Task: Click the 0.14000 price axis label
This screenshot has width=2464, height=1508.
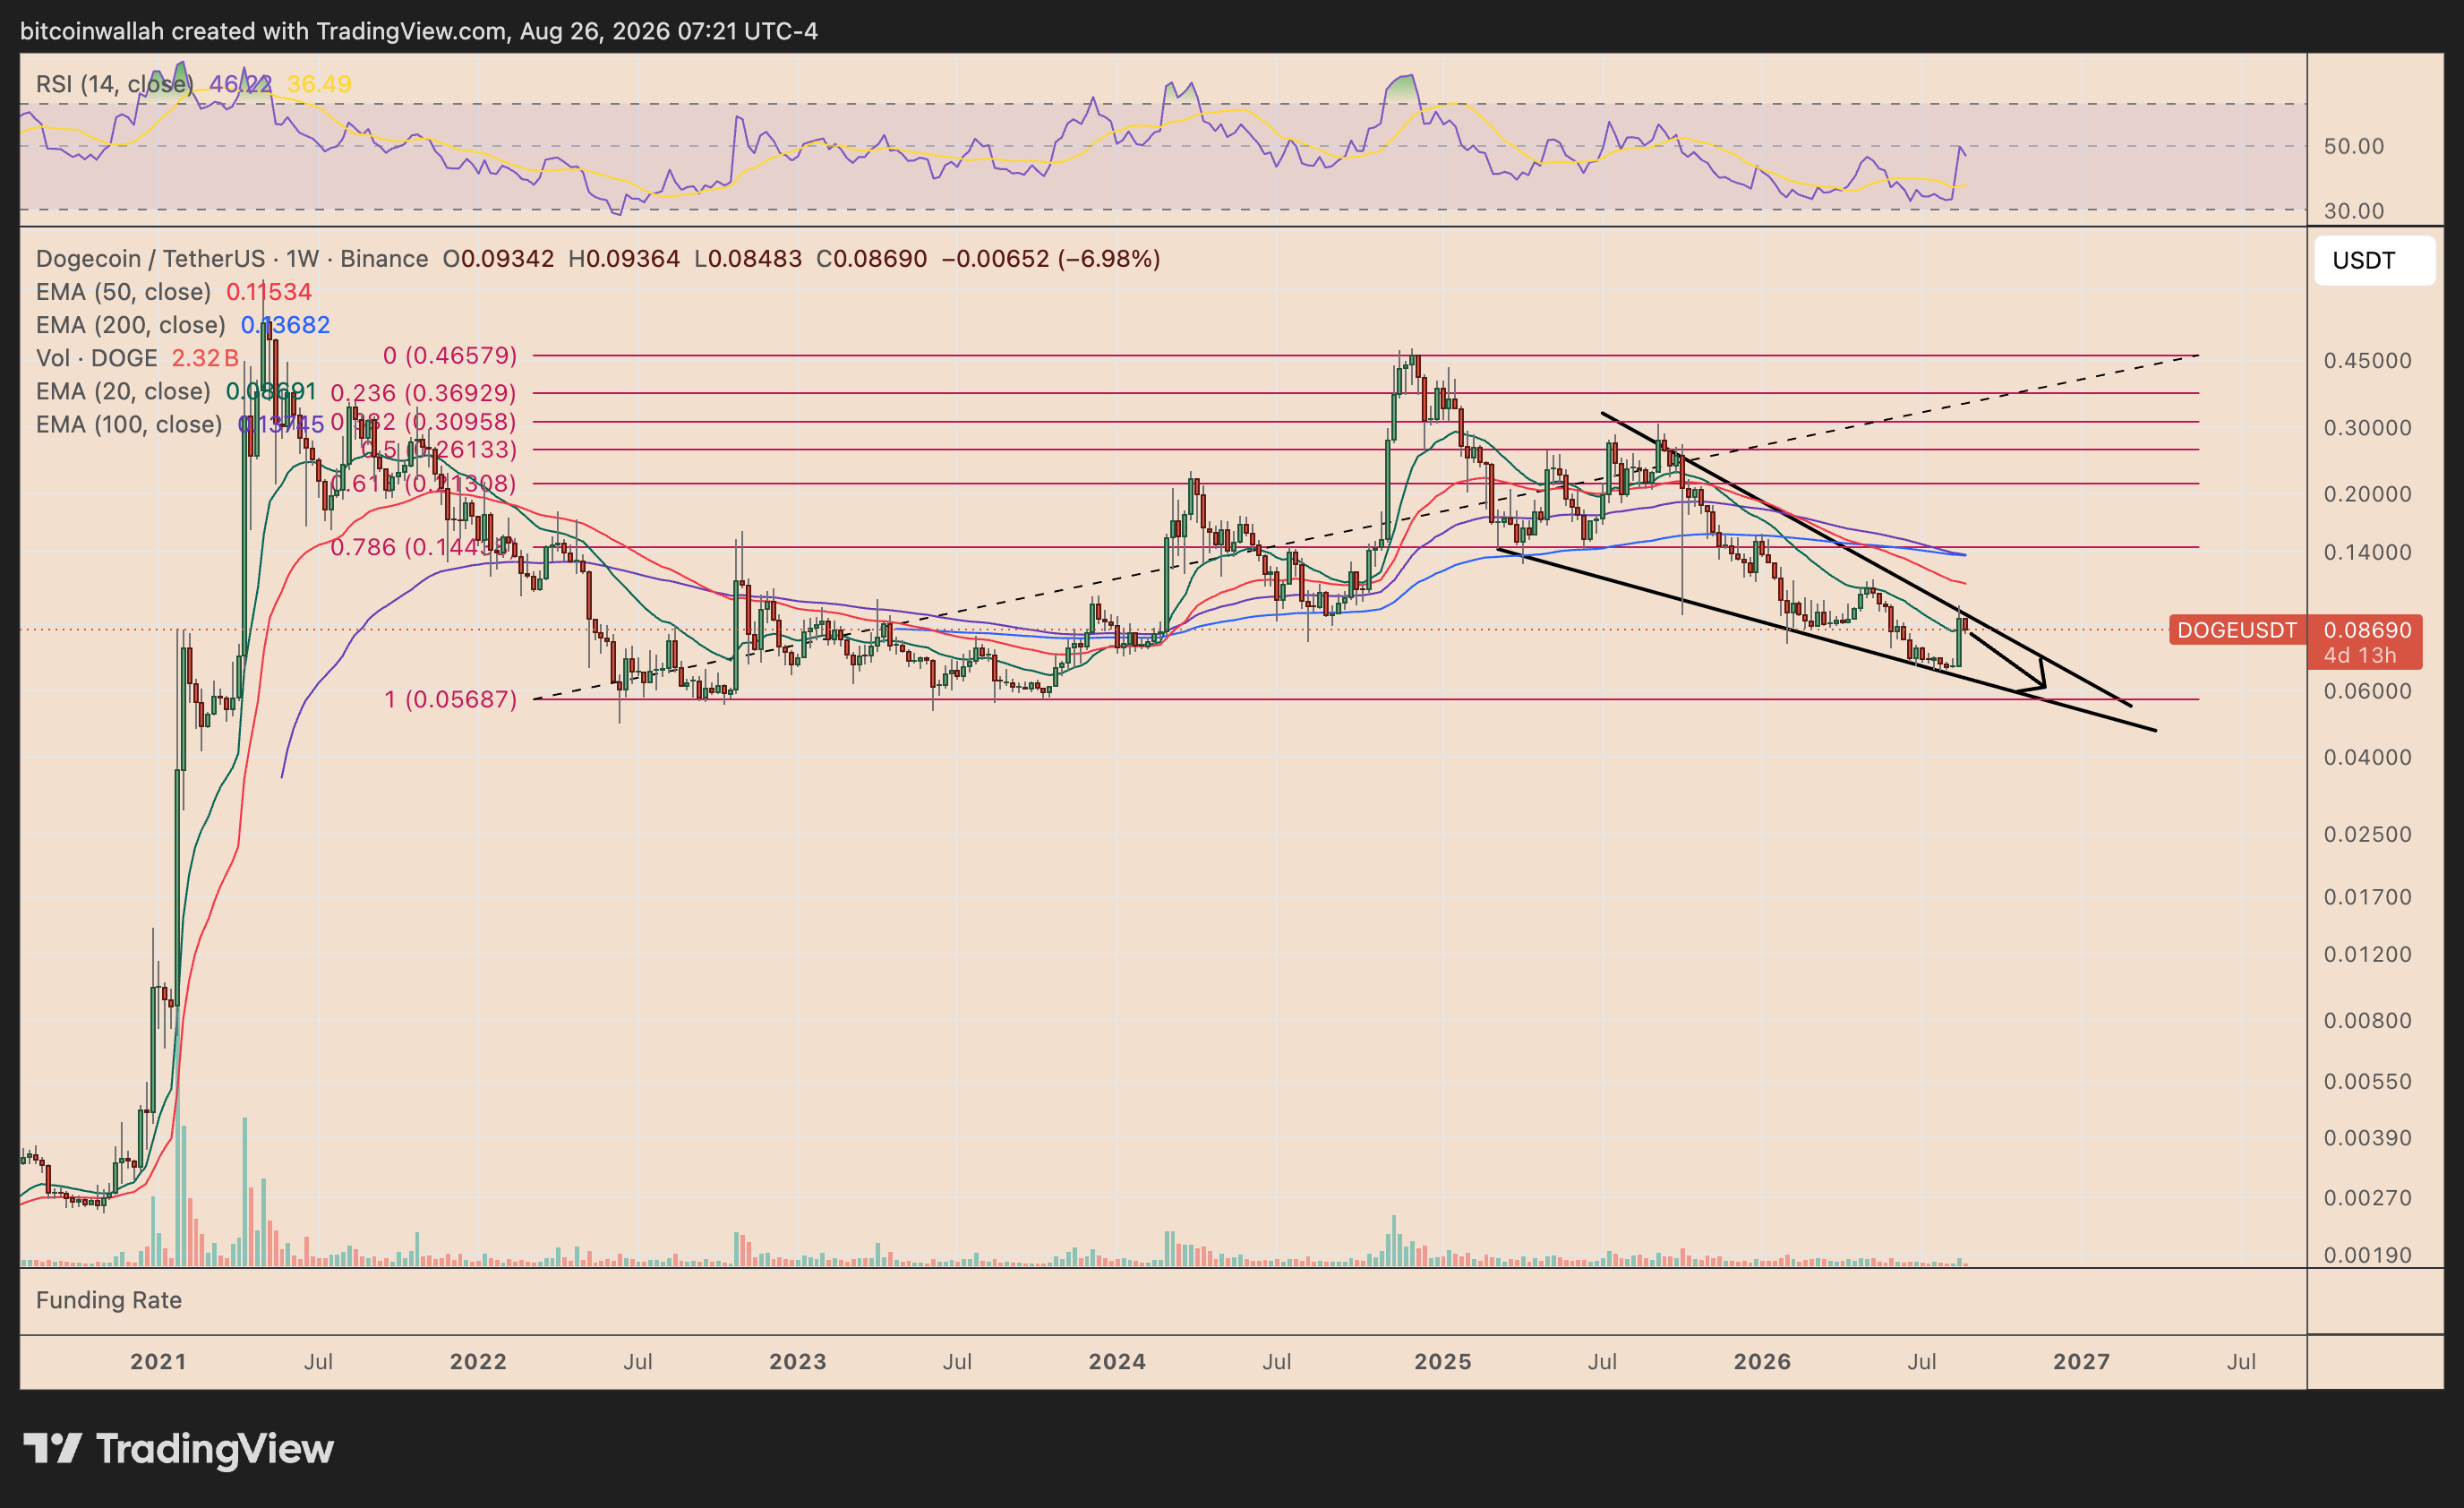Action: 2368,552
